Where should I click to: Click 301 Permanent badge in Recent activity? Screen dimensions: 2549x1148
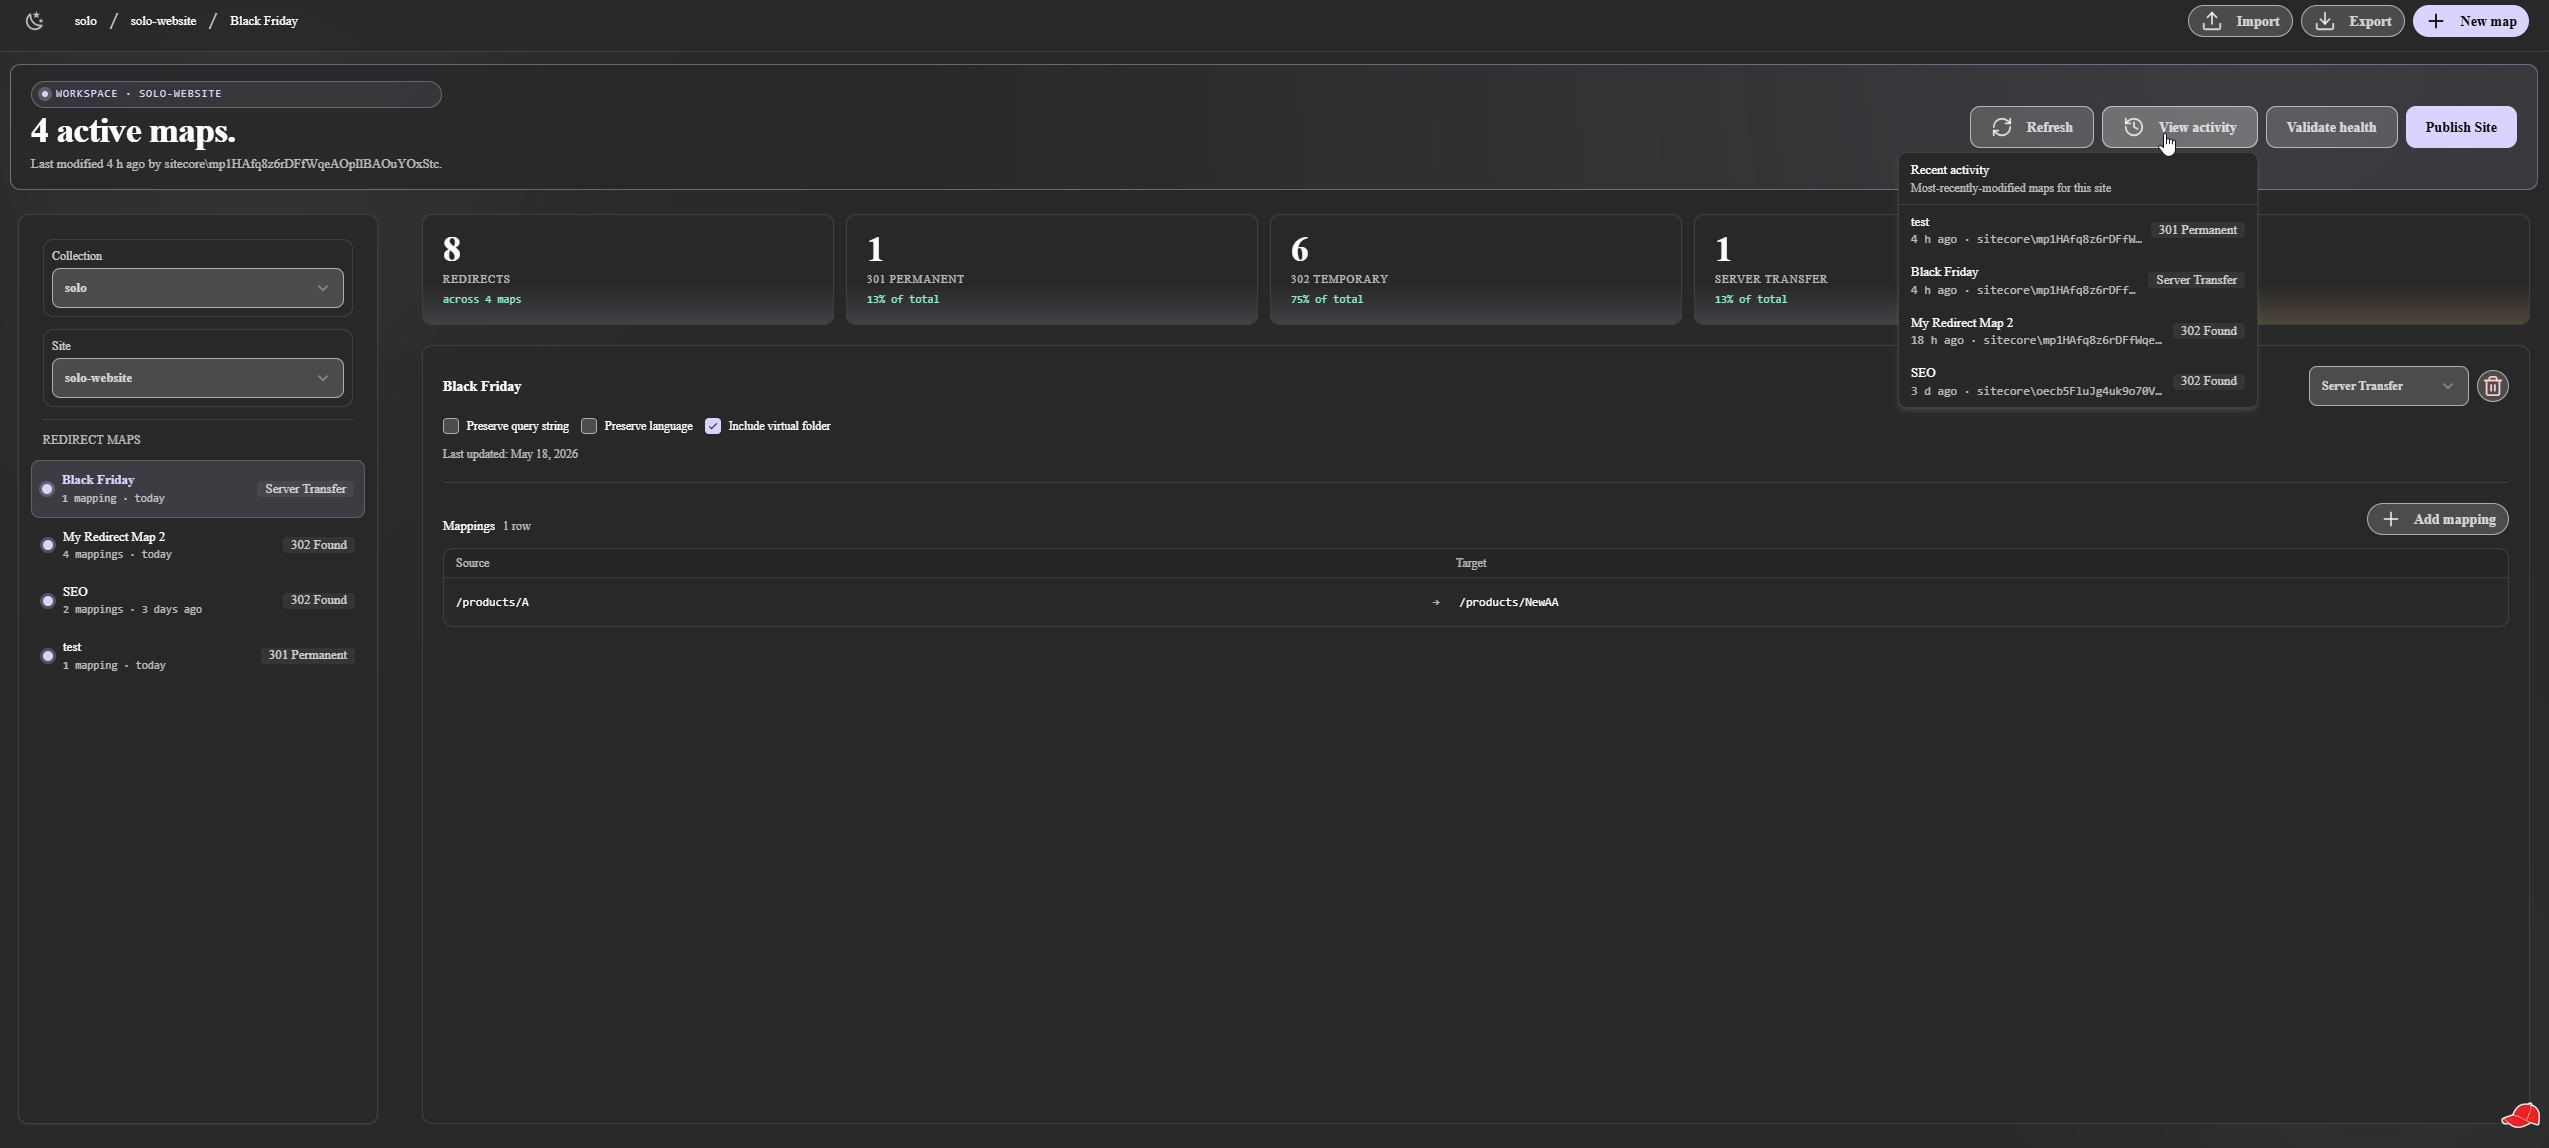click(x=2197, y=230)
